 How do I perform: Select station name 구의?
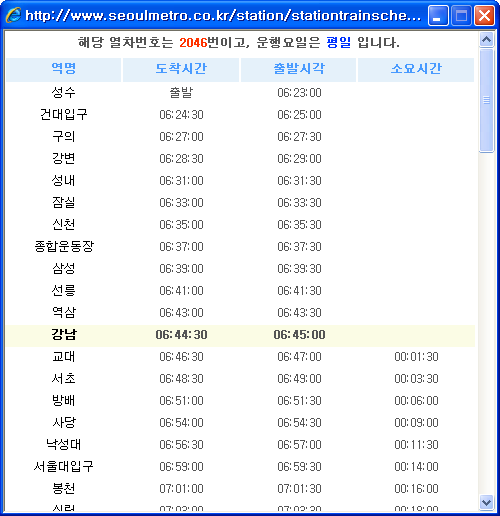(x=63, y=136)
